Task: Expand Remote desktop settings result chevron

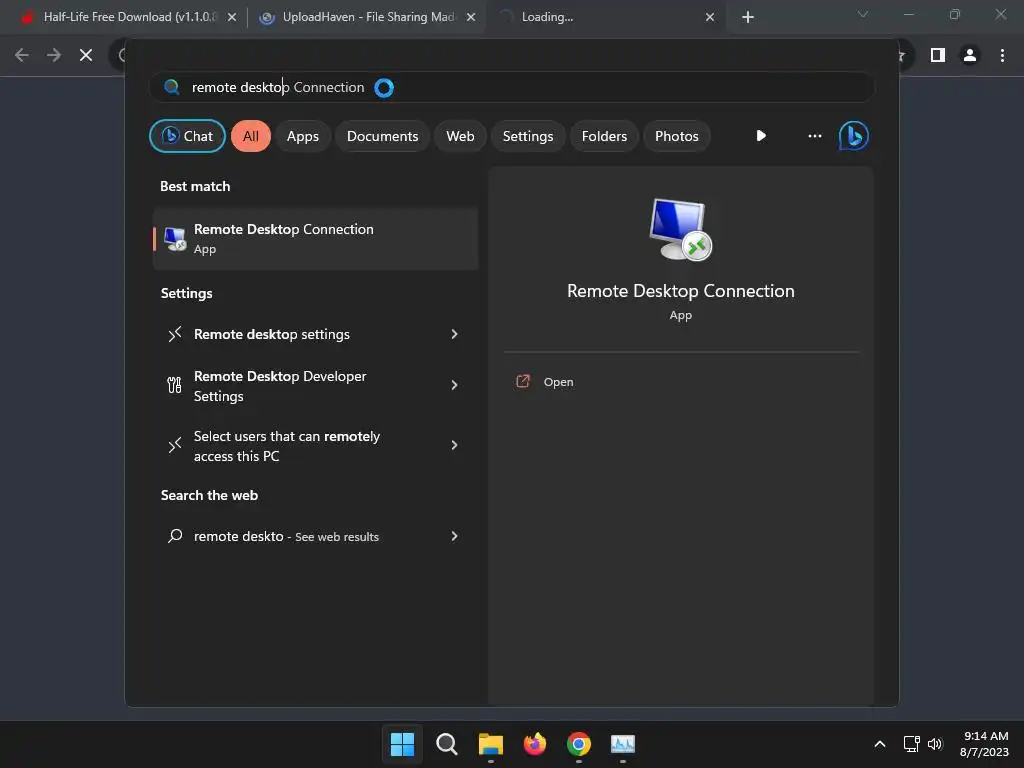Action: coord(455,334)
